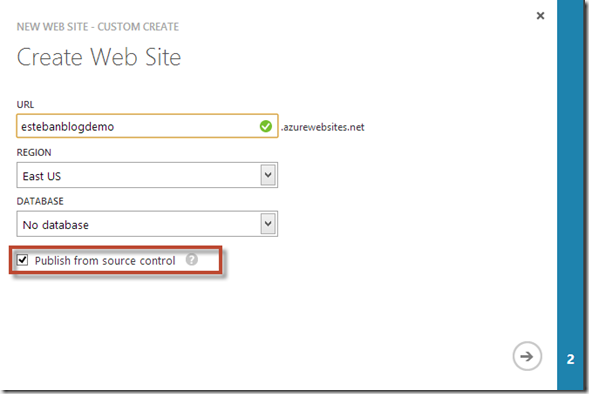Expand the Database dropdown arrow

click(268, 224)
